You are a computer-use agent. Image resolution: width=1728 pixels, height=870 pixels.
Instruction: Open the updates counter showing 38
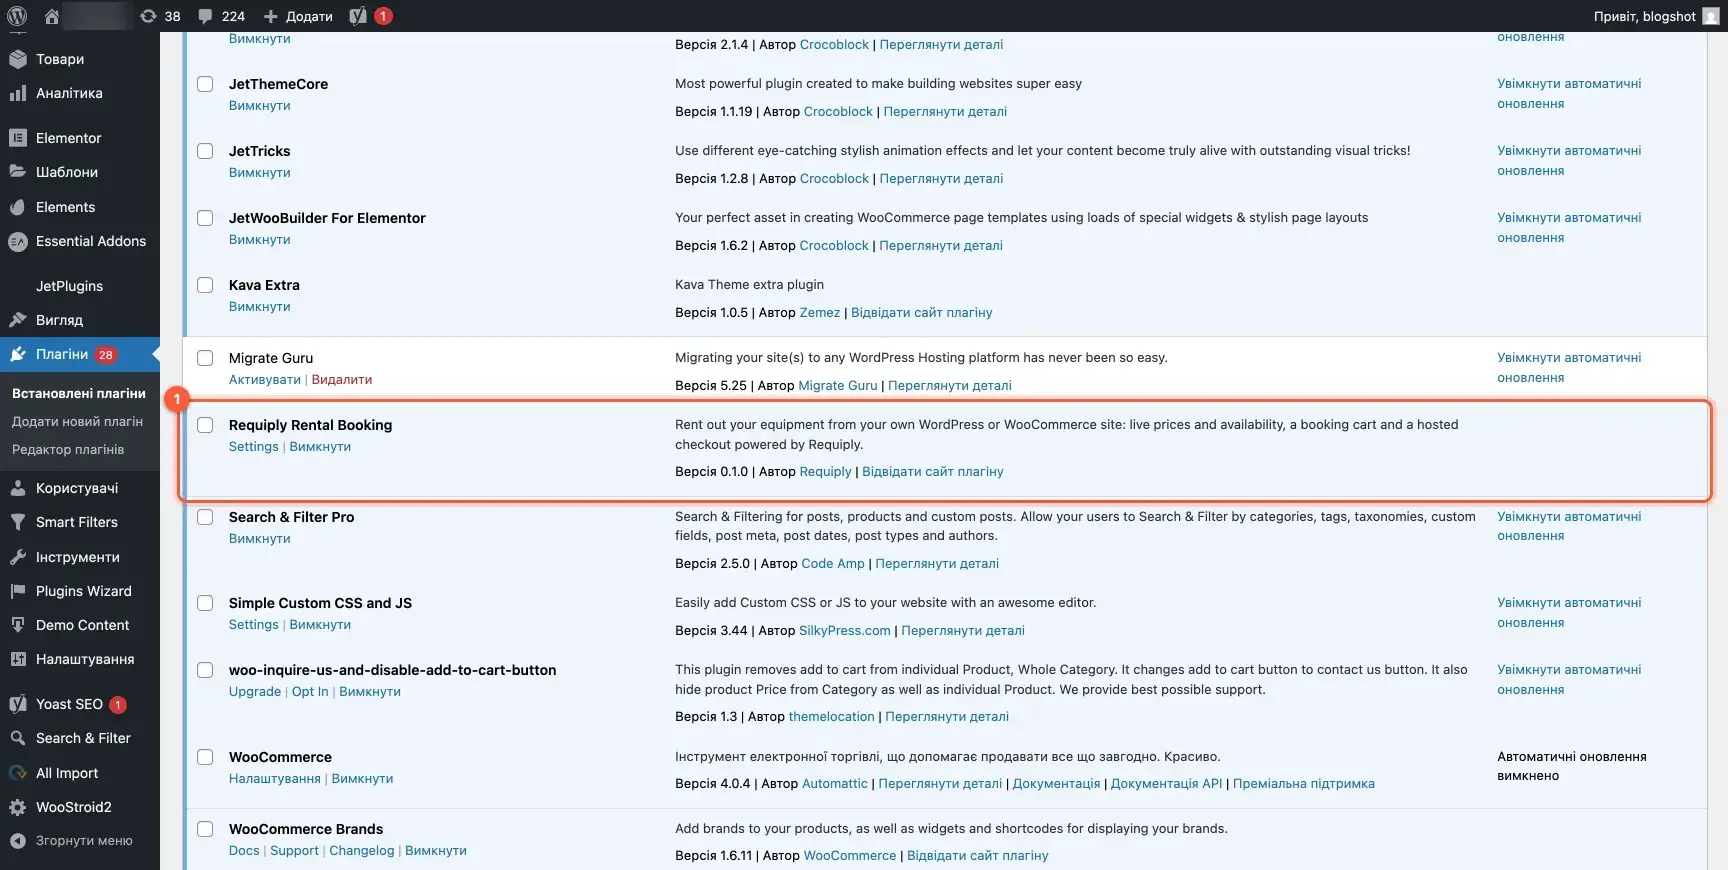(161, 16)
